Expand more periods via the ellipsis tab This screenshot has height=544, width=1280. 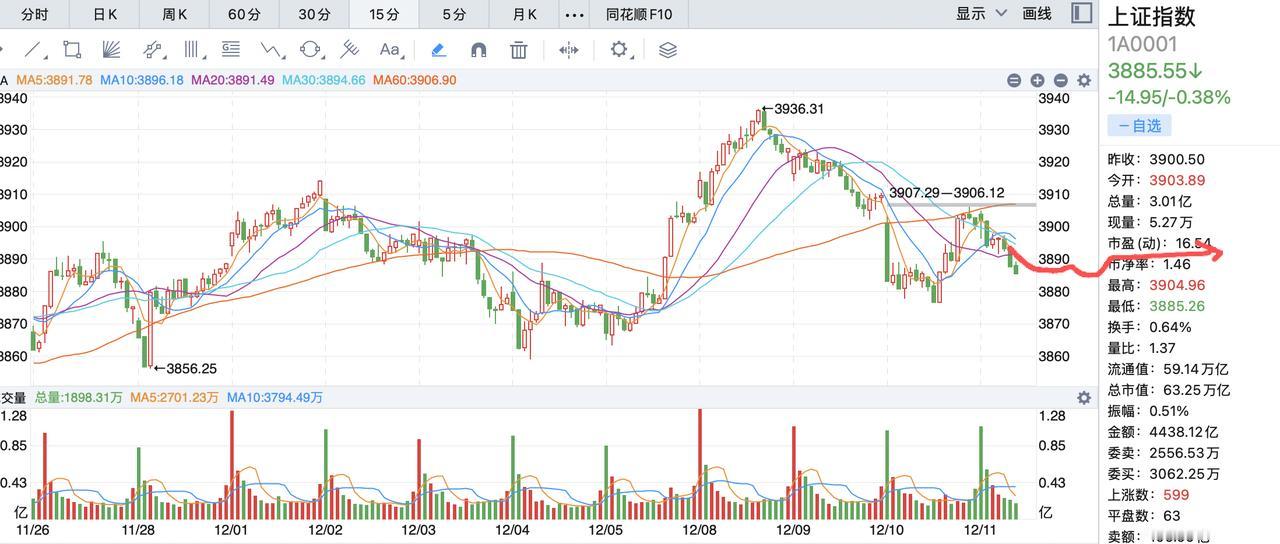click(574, 14)
